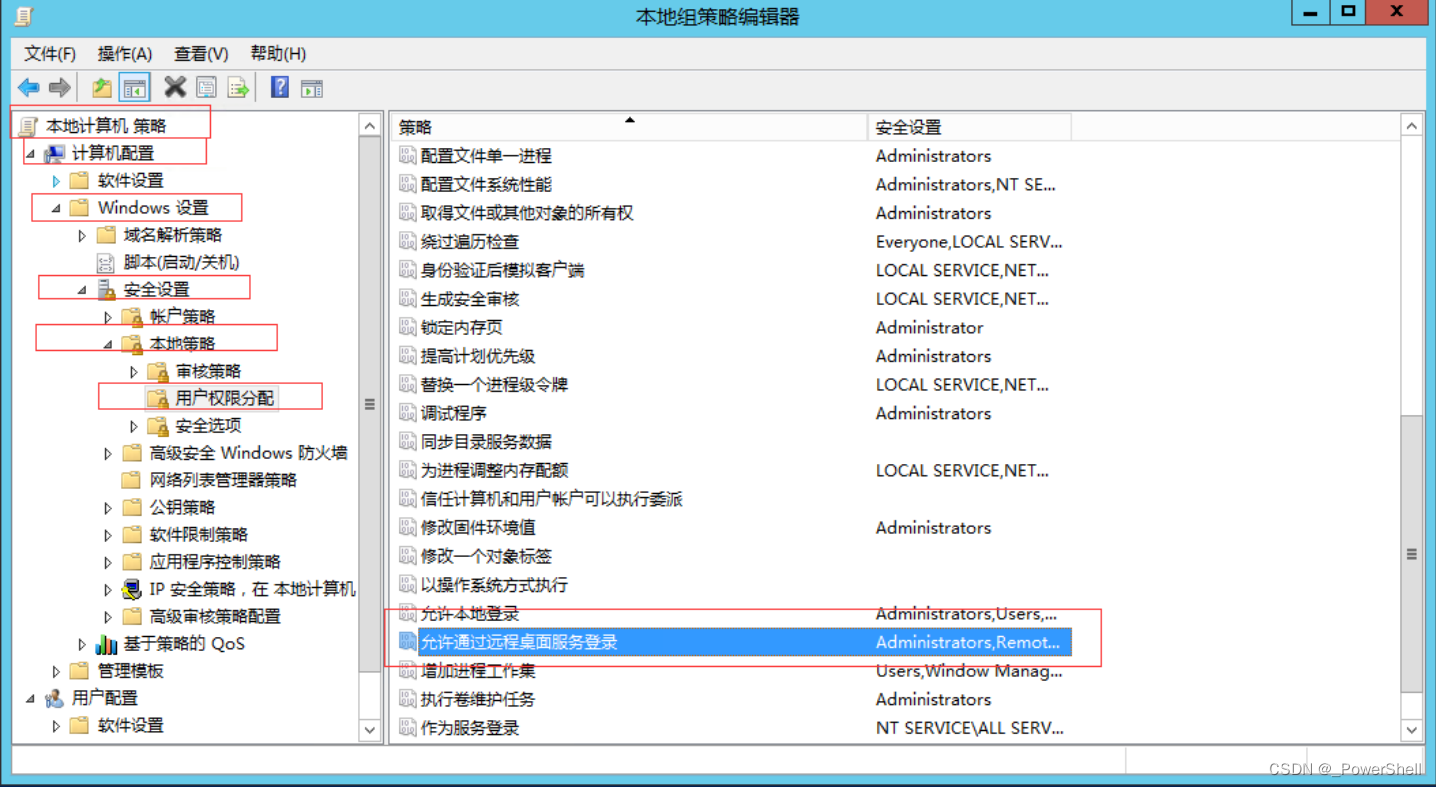Image resolution: width=1436 pixels, height=787 pixels.
Task: Click the policy list scrollbar thumb
Action: coord(1412,554)
